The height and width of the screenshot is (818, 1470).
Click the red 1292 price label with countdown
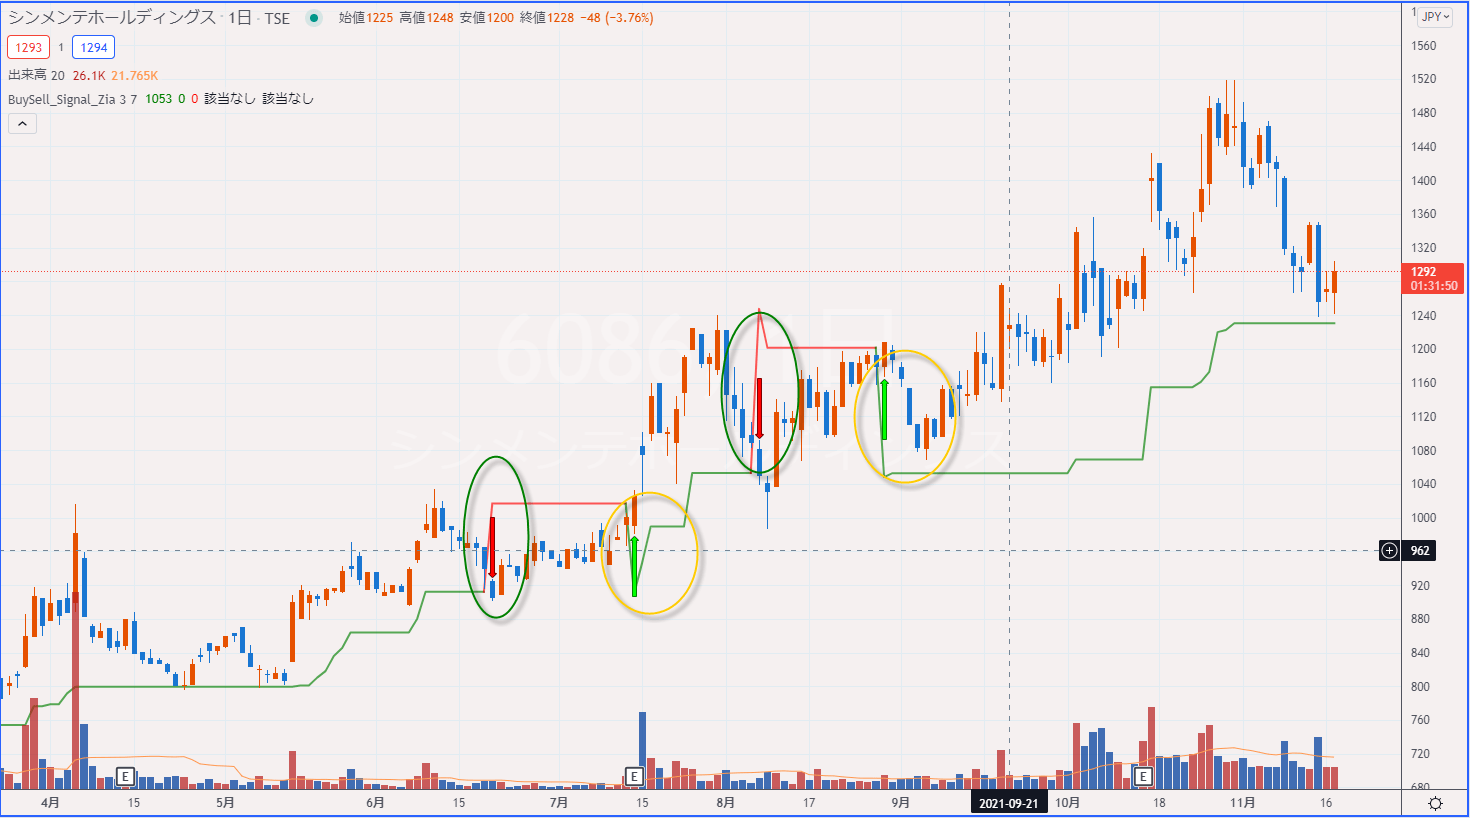1433,278
